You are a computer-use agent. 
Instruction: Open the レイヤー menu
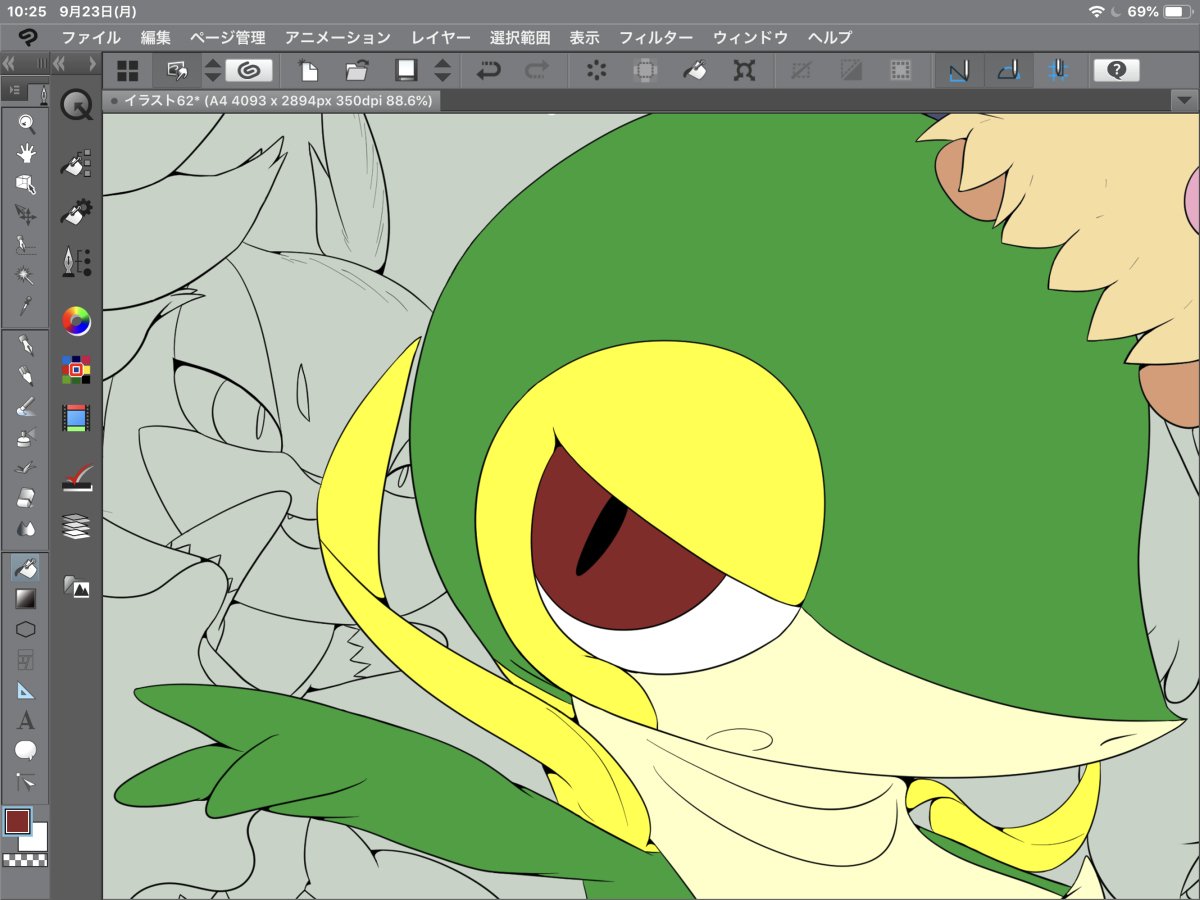click(x=441, y=38)
